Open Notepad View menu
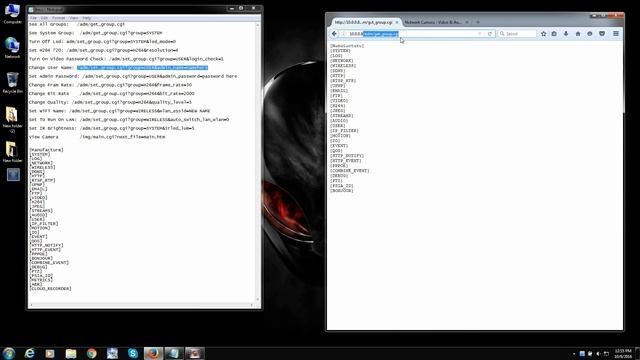 [73, 18]
